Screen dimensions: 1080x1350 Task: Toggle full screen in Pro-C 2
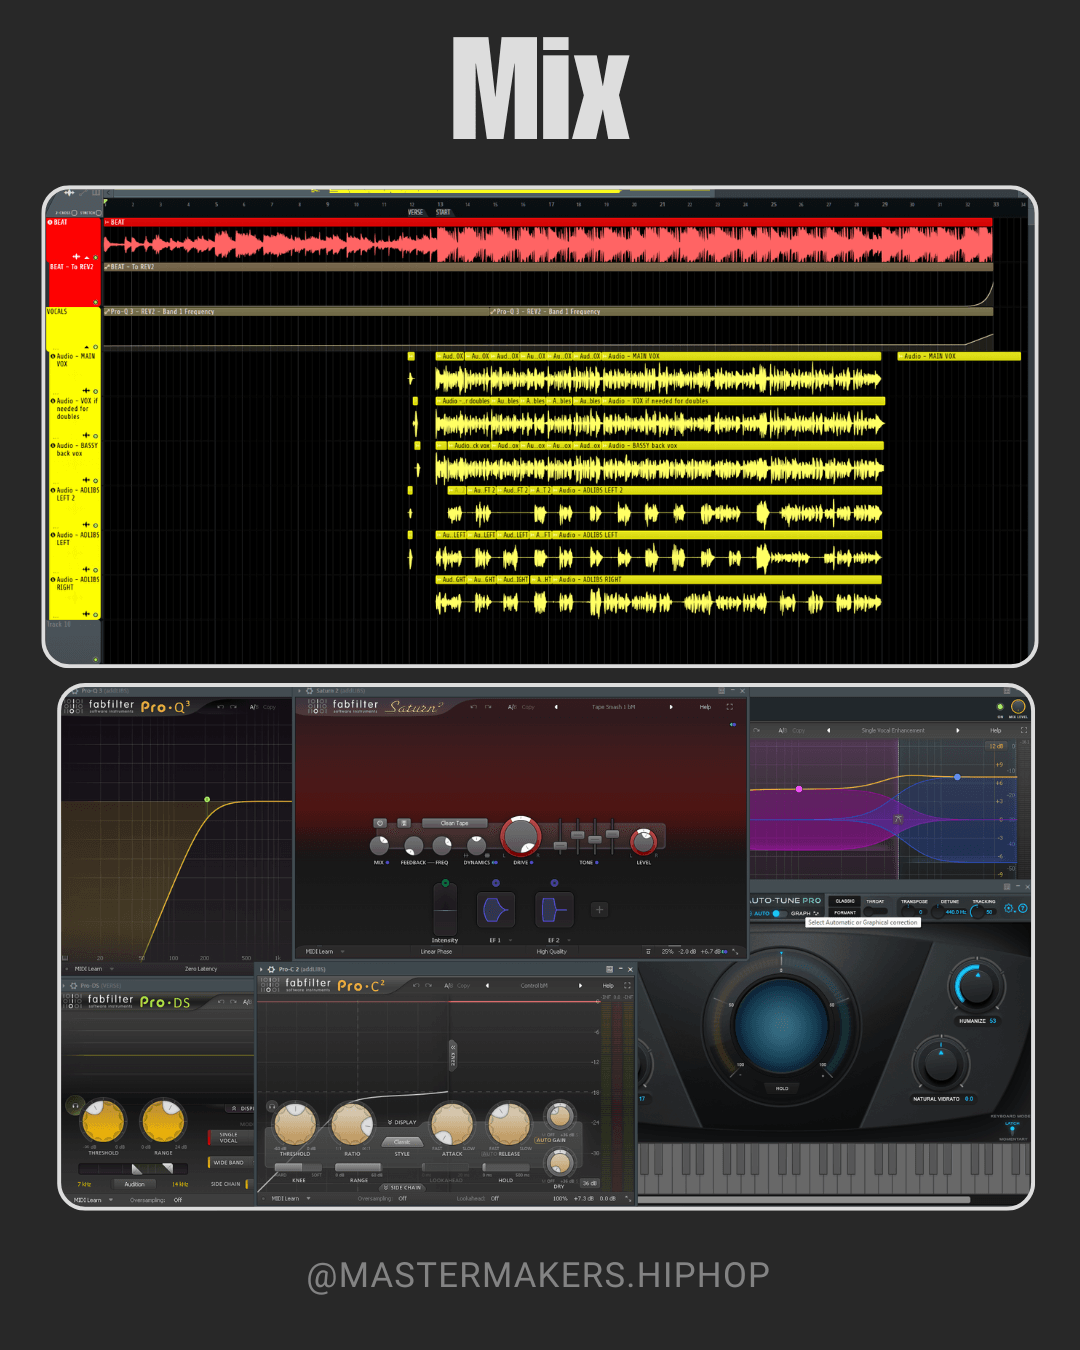627,985
